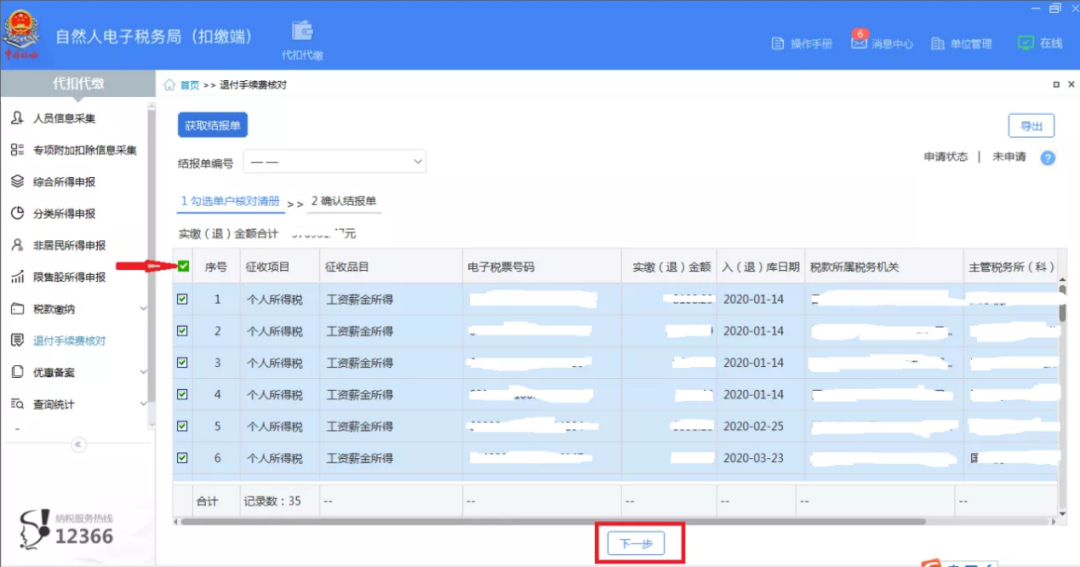This screenshot has height=567, width=1080.
Task: Click the 入(退)库日期 column header
Action: [x=760, y=267]
